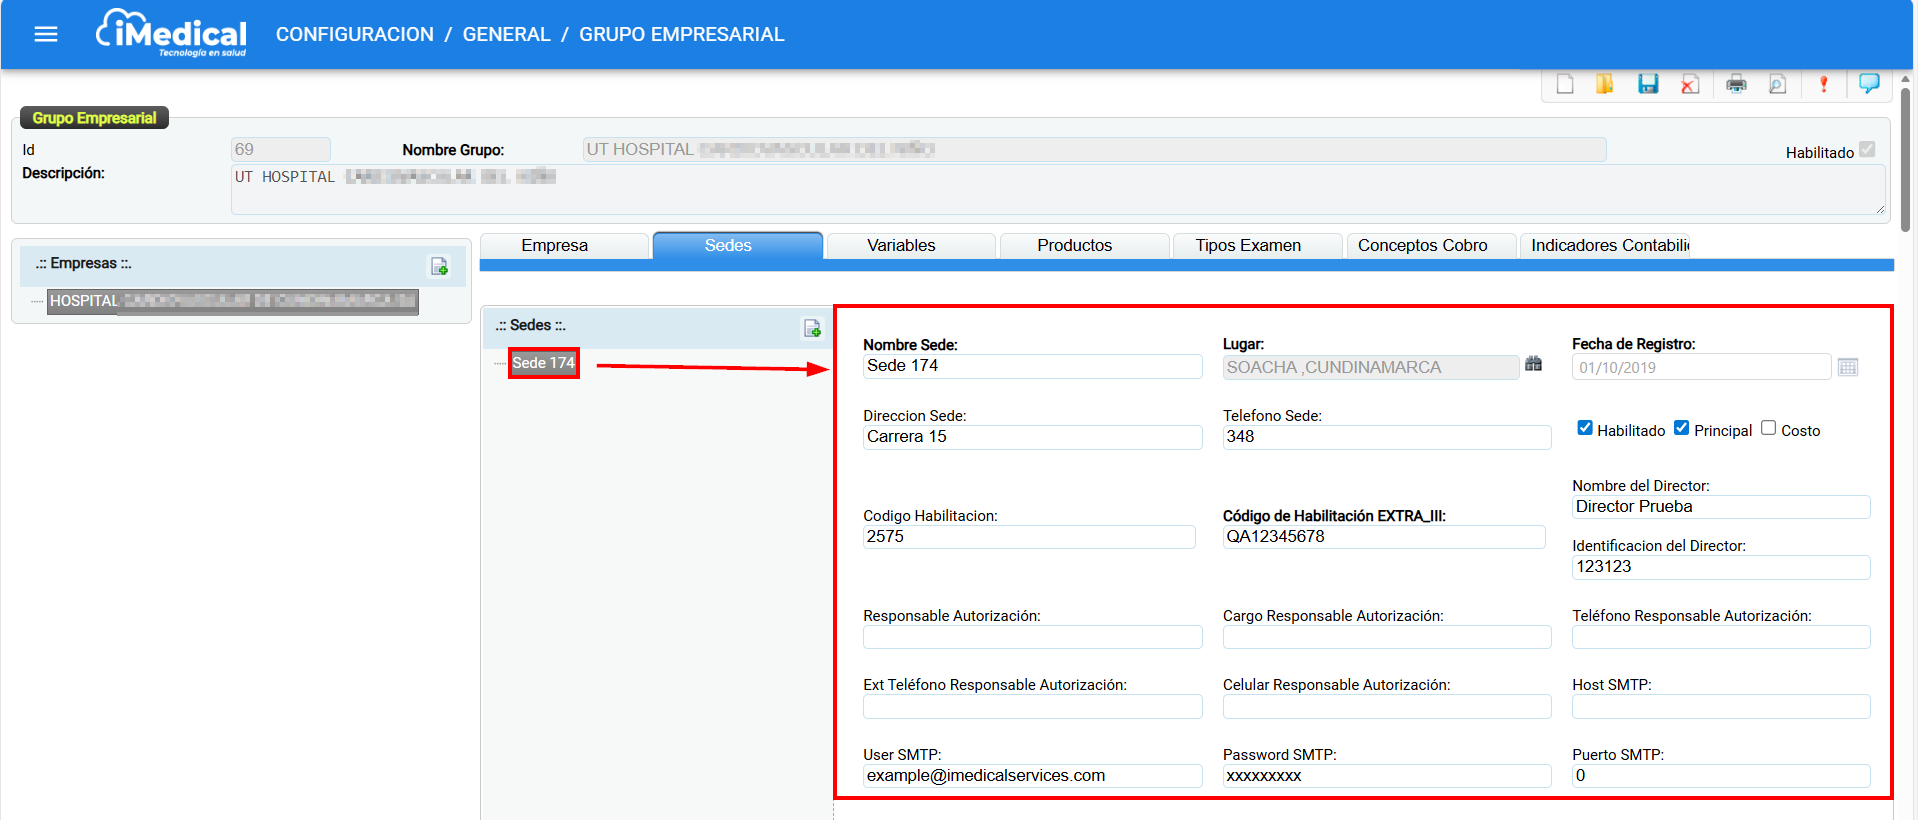
Task: Print using the printer toolbar icon
Action: pyautogui.click(x=1736, y=84)
